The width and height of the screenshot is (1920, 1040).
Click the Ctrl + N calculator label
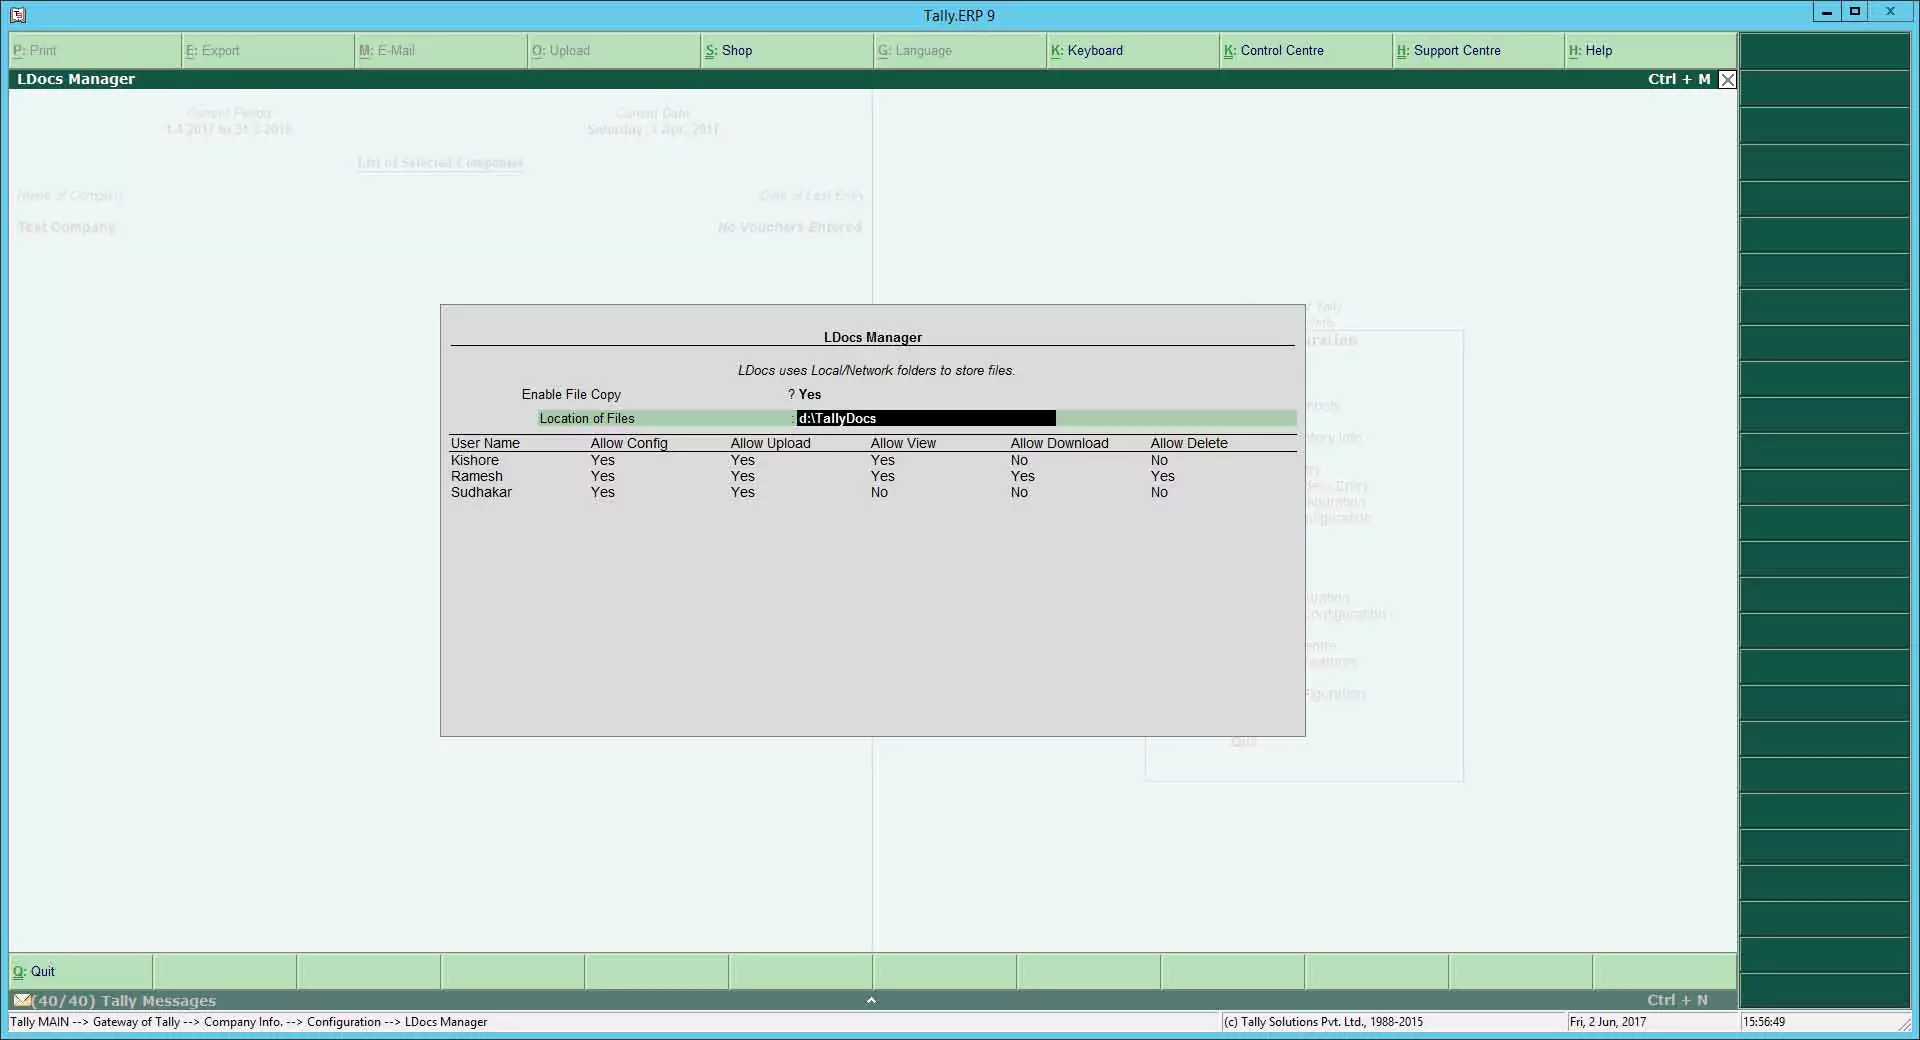point(1677,1000)
